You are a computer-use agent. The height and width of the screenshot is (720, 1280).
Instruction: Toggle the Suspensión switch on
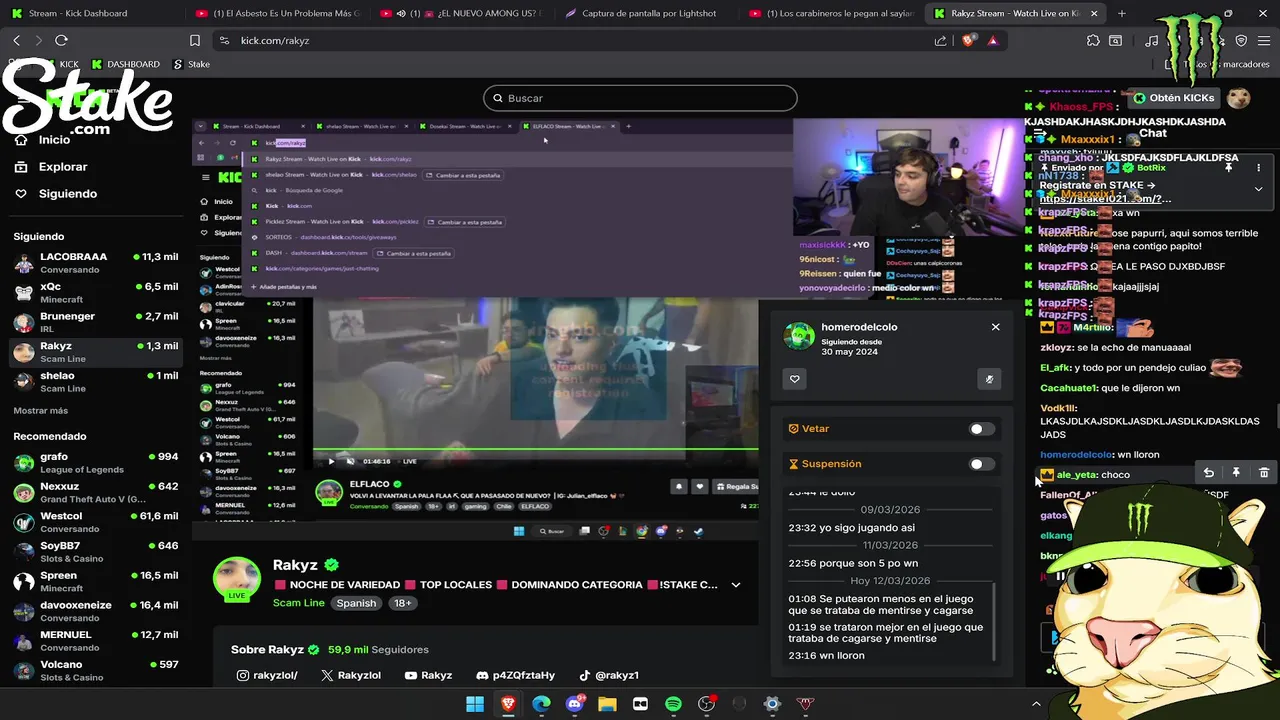(x=982, y=464)
